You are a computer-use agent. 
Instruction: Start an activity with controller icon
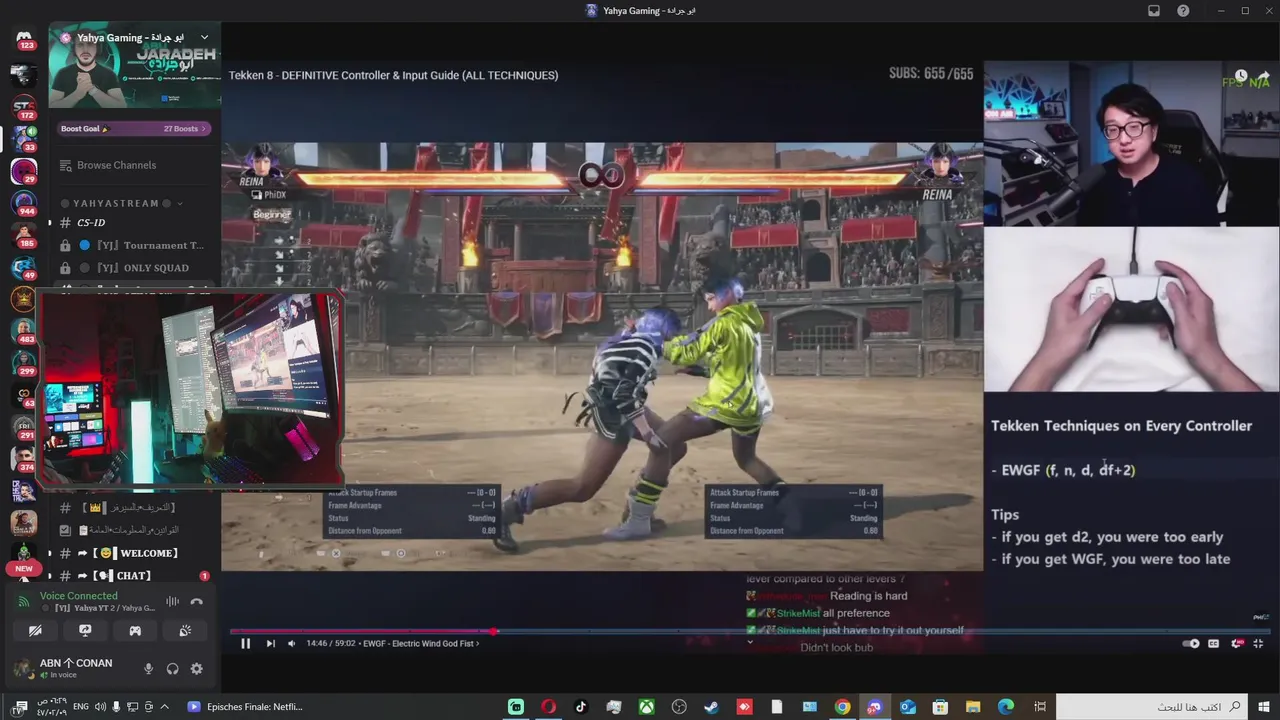tap(135, 631)
